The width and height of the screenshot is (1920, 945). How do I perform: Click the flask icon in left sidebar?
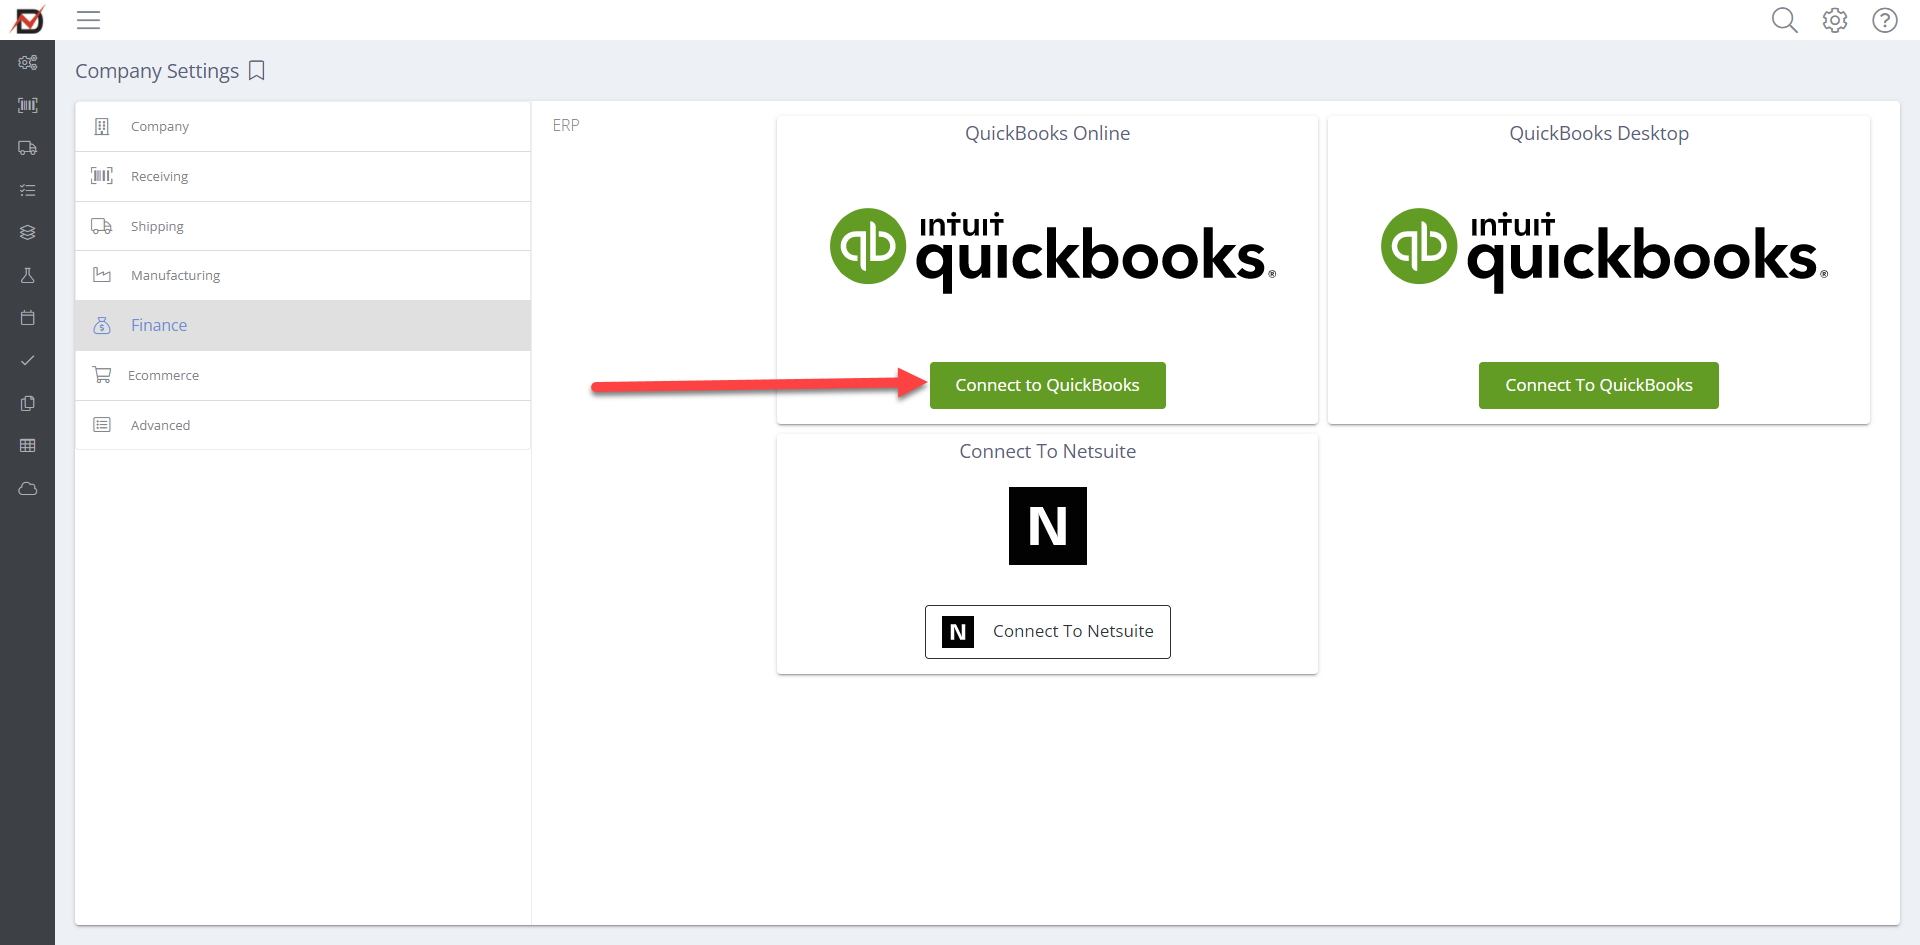pos(28,275)
